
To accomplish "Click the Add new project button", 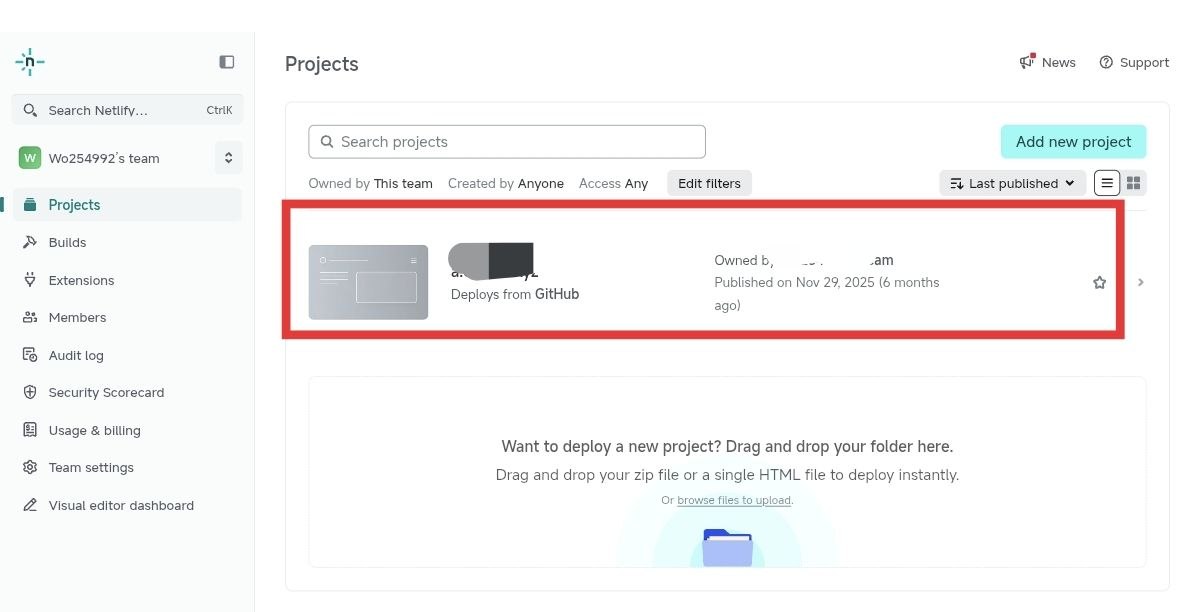I will (1073, 142).
